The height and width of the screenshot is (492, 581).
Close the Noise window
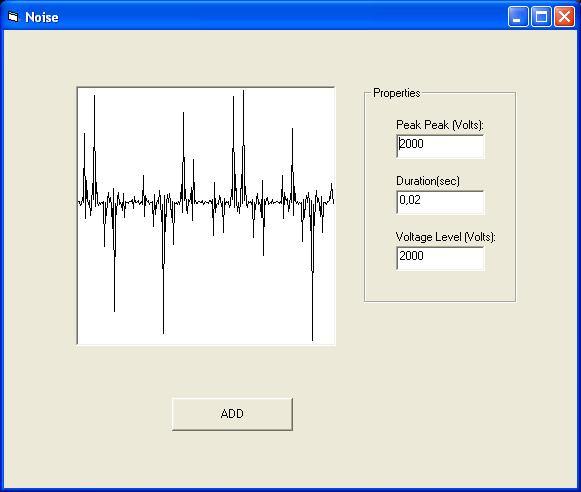tap(564, 17)
